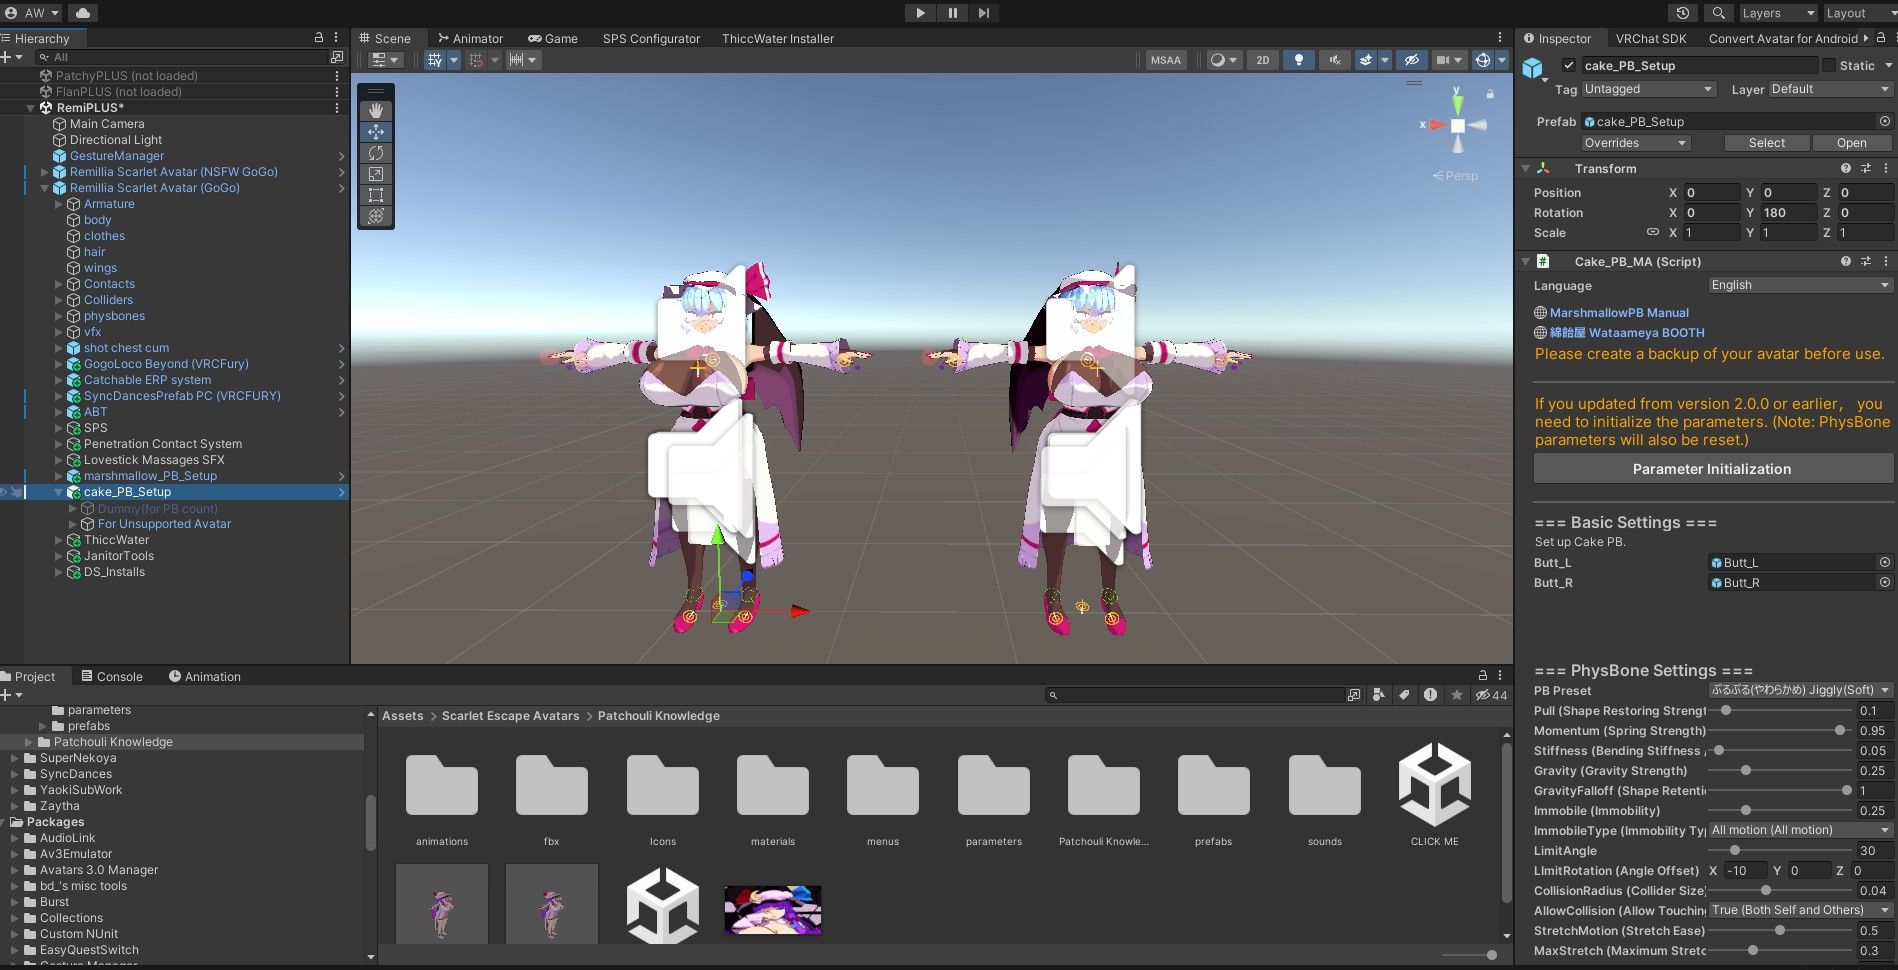Toggle Scene audio mute
This screenshot has width=1898, height=970.
coord(1334,60)
